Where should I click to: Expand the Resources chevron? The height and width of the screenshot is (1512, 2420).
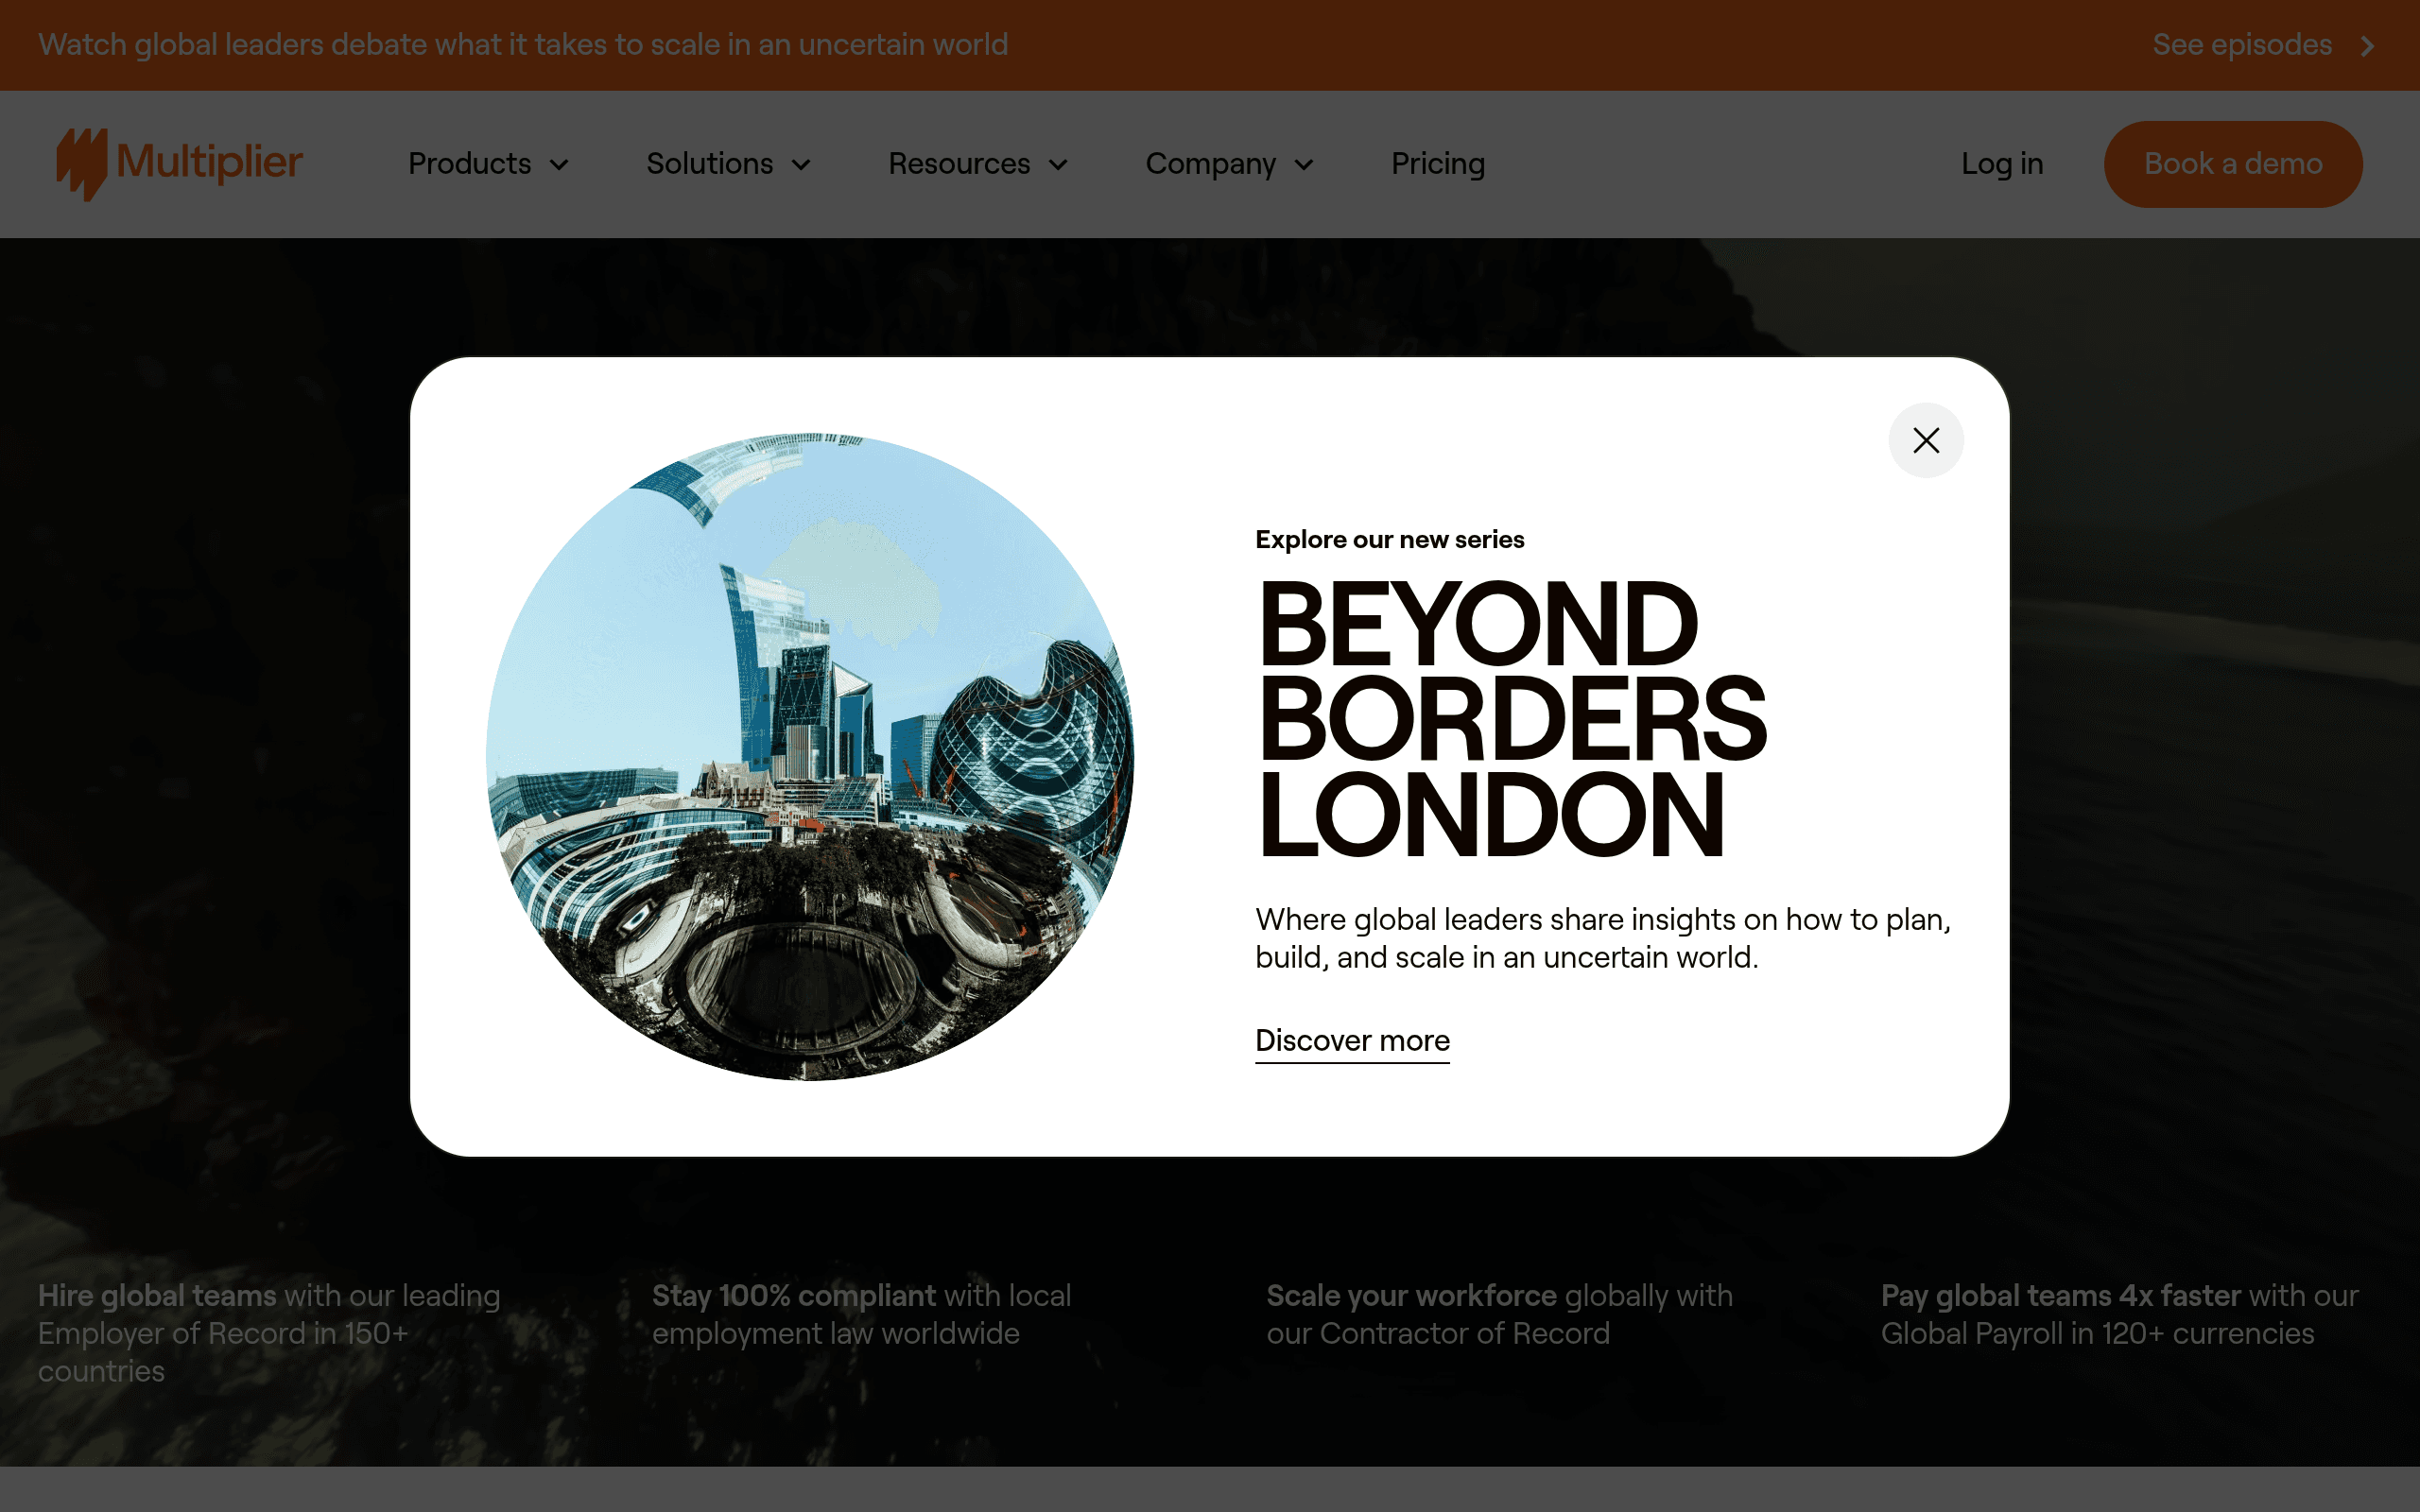point(1058,165)
